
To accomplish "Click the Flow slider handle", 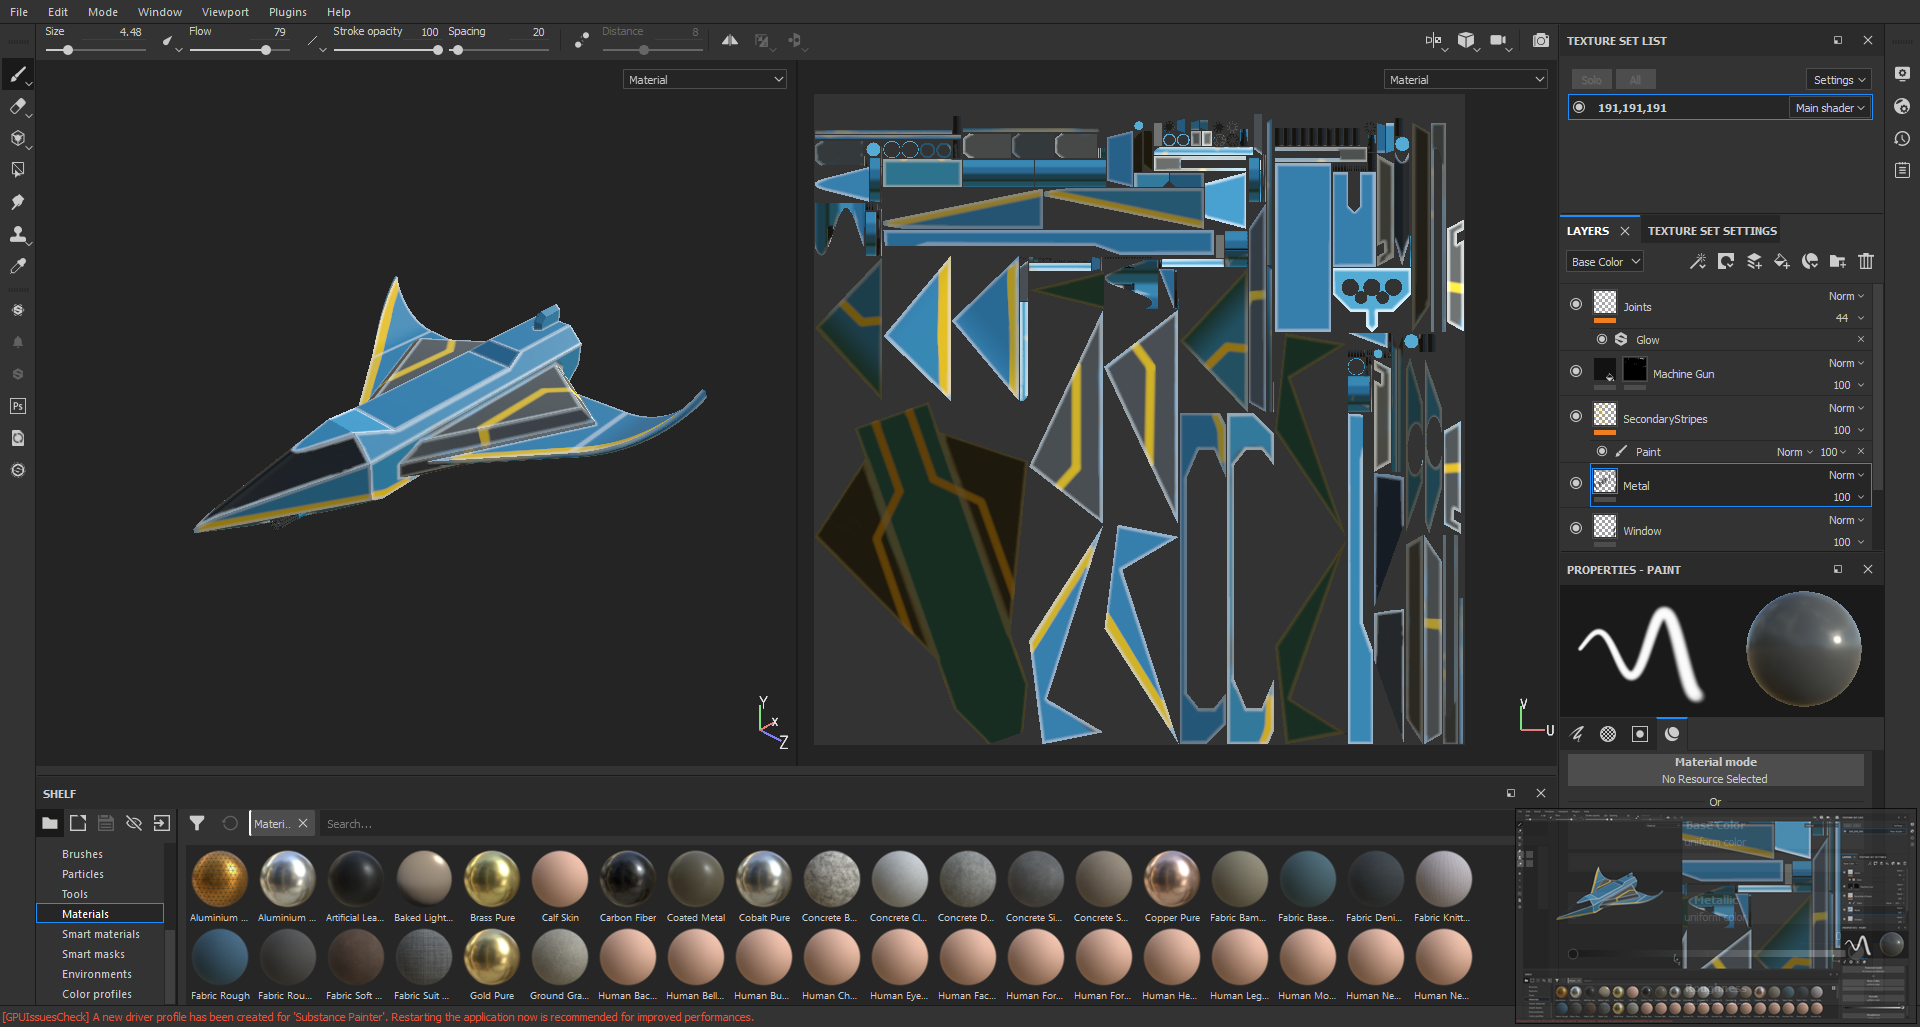I will [266, 50].
